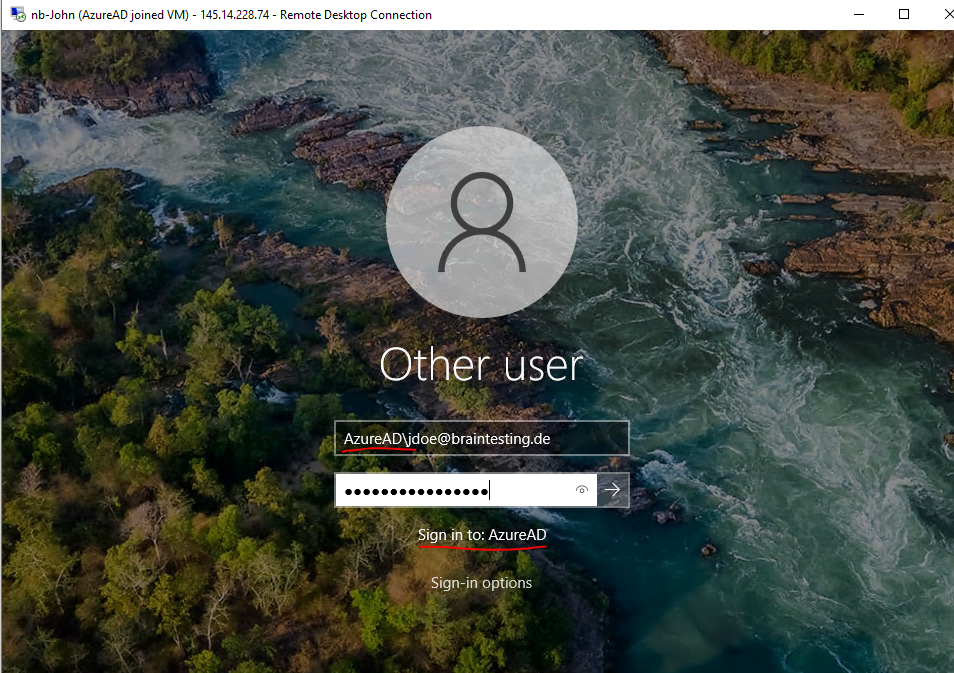Viewport: 954px width, 673px height.
Task: Close the nb-John remote desktop session window
Action: click(947, 14)
